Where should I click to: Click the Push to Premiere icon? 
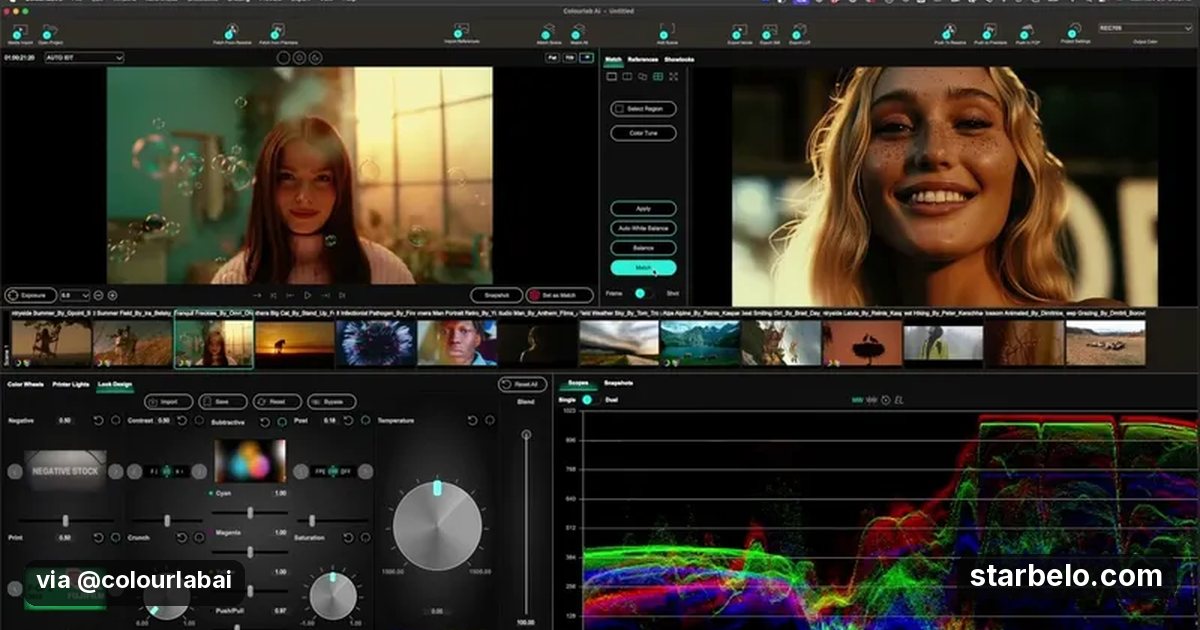click(989, 31)
